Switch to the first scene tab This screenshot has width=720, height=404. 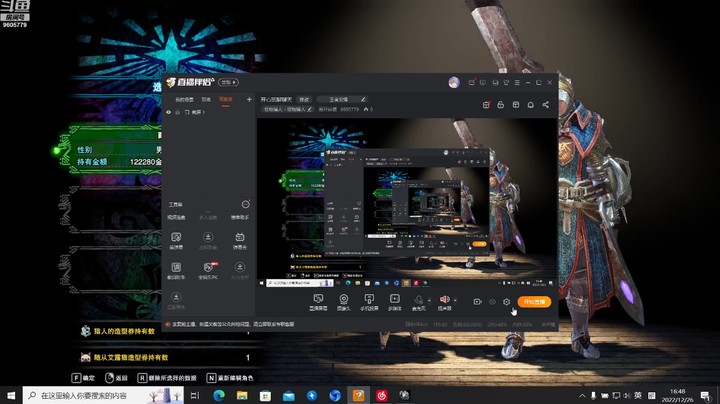[184, 99]
